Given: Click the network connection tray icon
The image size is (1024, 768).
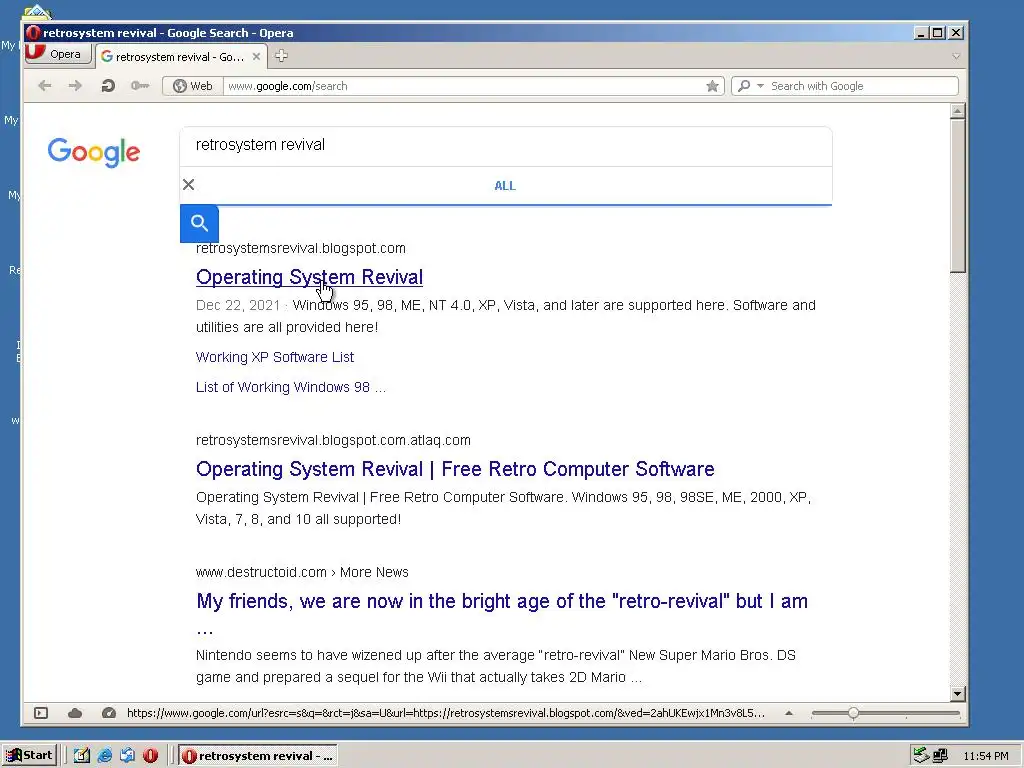Looking at the screenshot, I should pos(940,756).
